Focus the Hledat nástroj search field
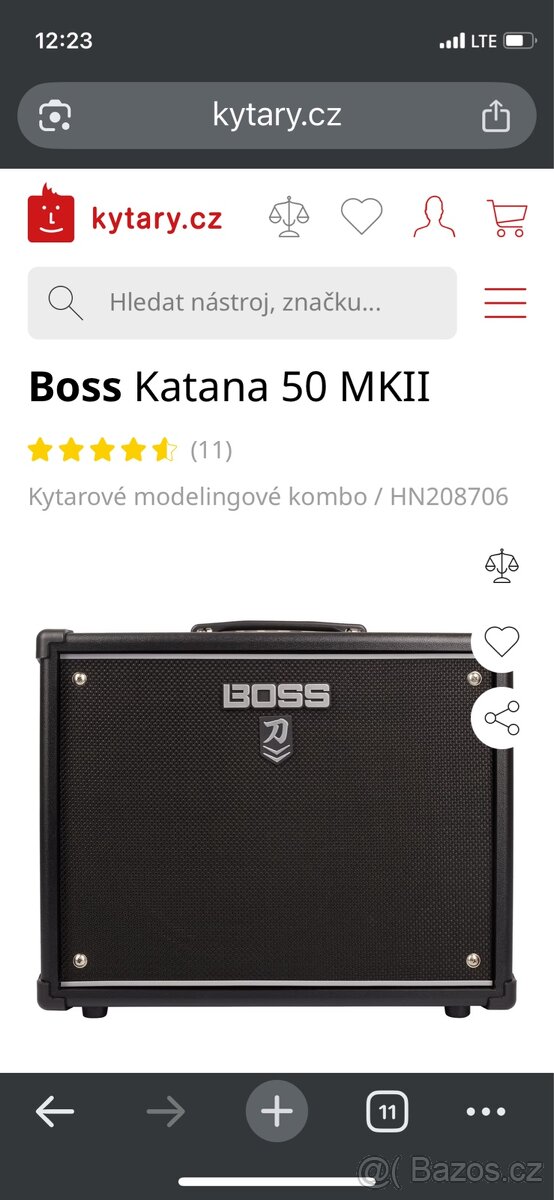 coord(242,303)
